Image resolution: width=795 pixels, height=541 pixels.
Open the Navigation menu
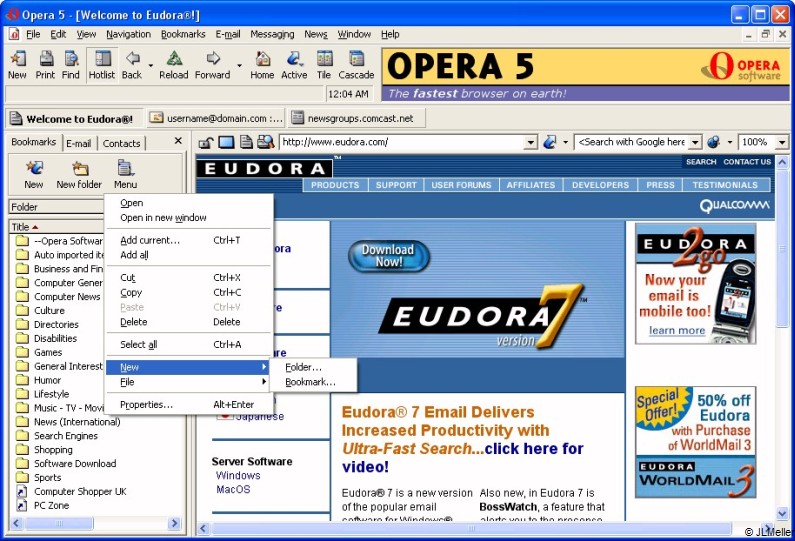click(x=129, y=34)
